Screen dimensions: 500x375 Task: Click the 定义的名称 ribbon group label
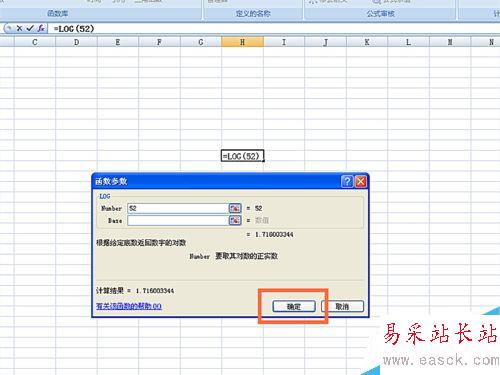pyautogui.click(x=253, y=14)
